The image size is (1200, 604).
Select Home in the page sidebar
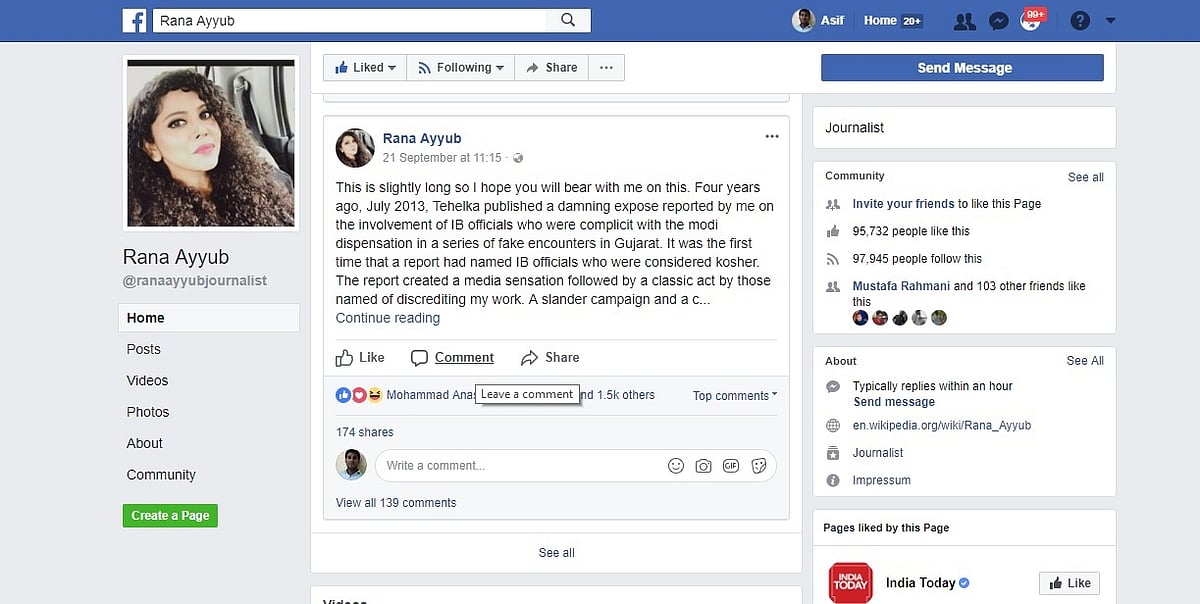(x=209, y=318)
